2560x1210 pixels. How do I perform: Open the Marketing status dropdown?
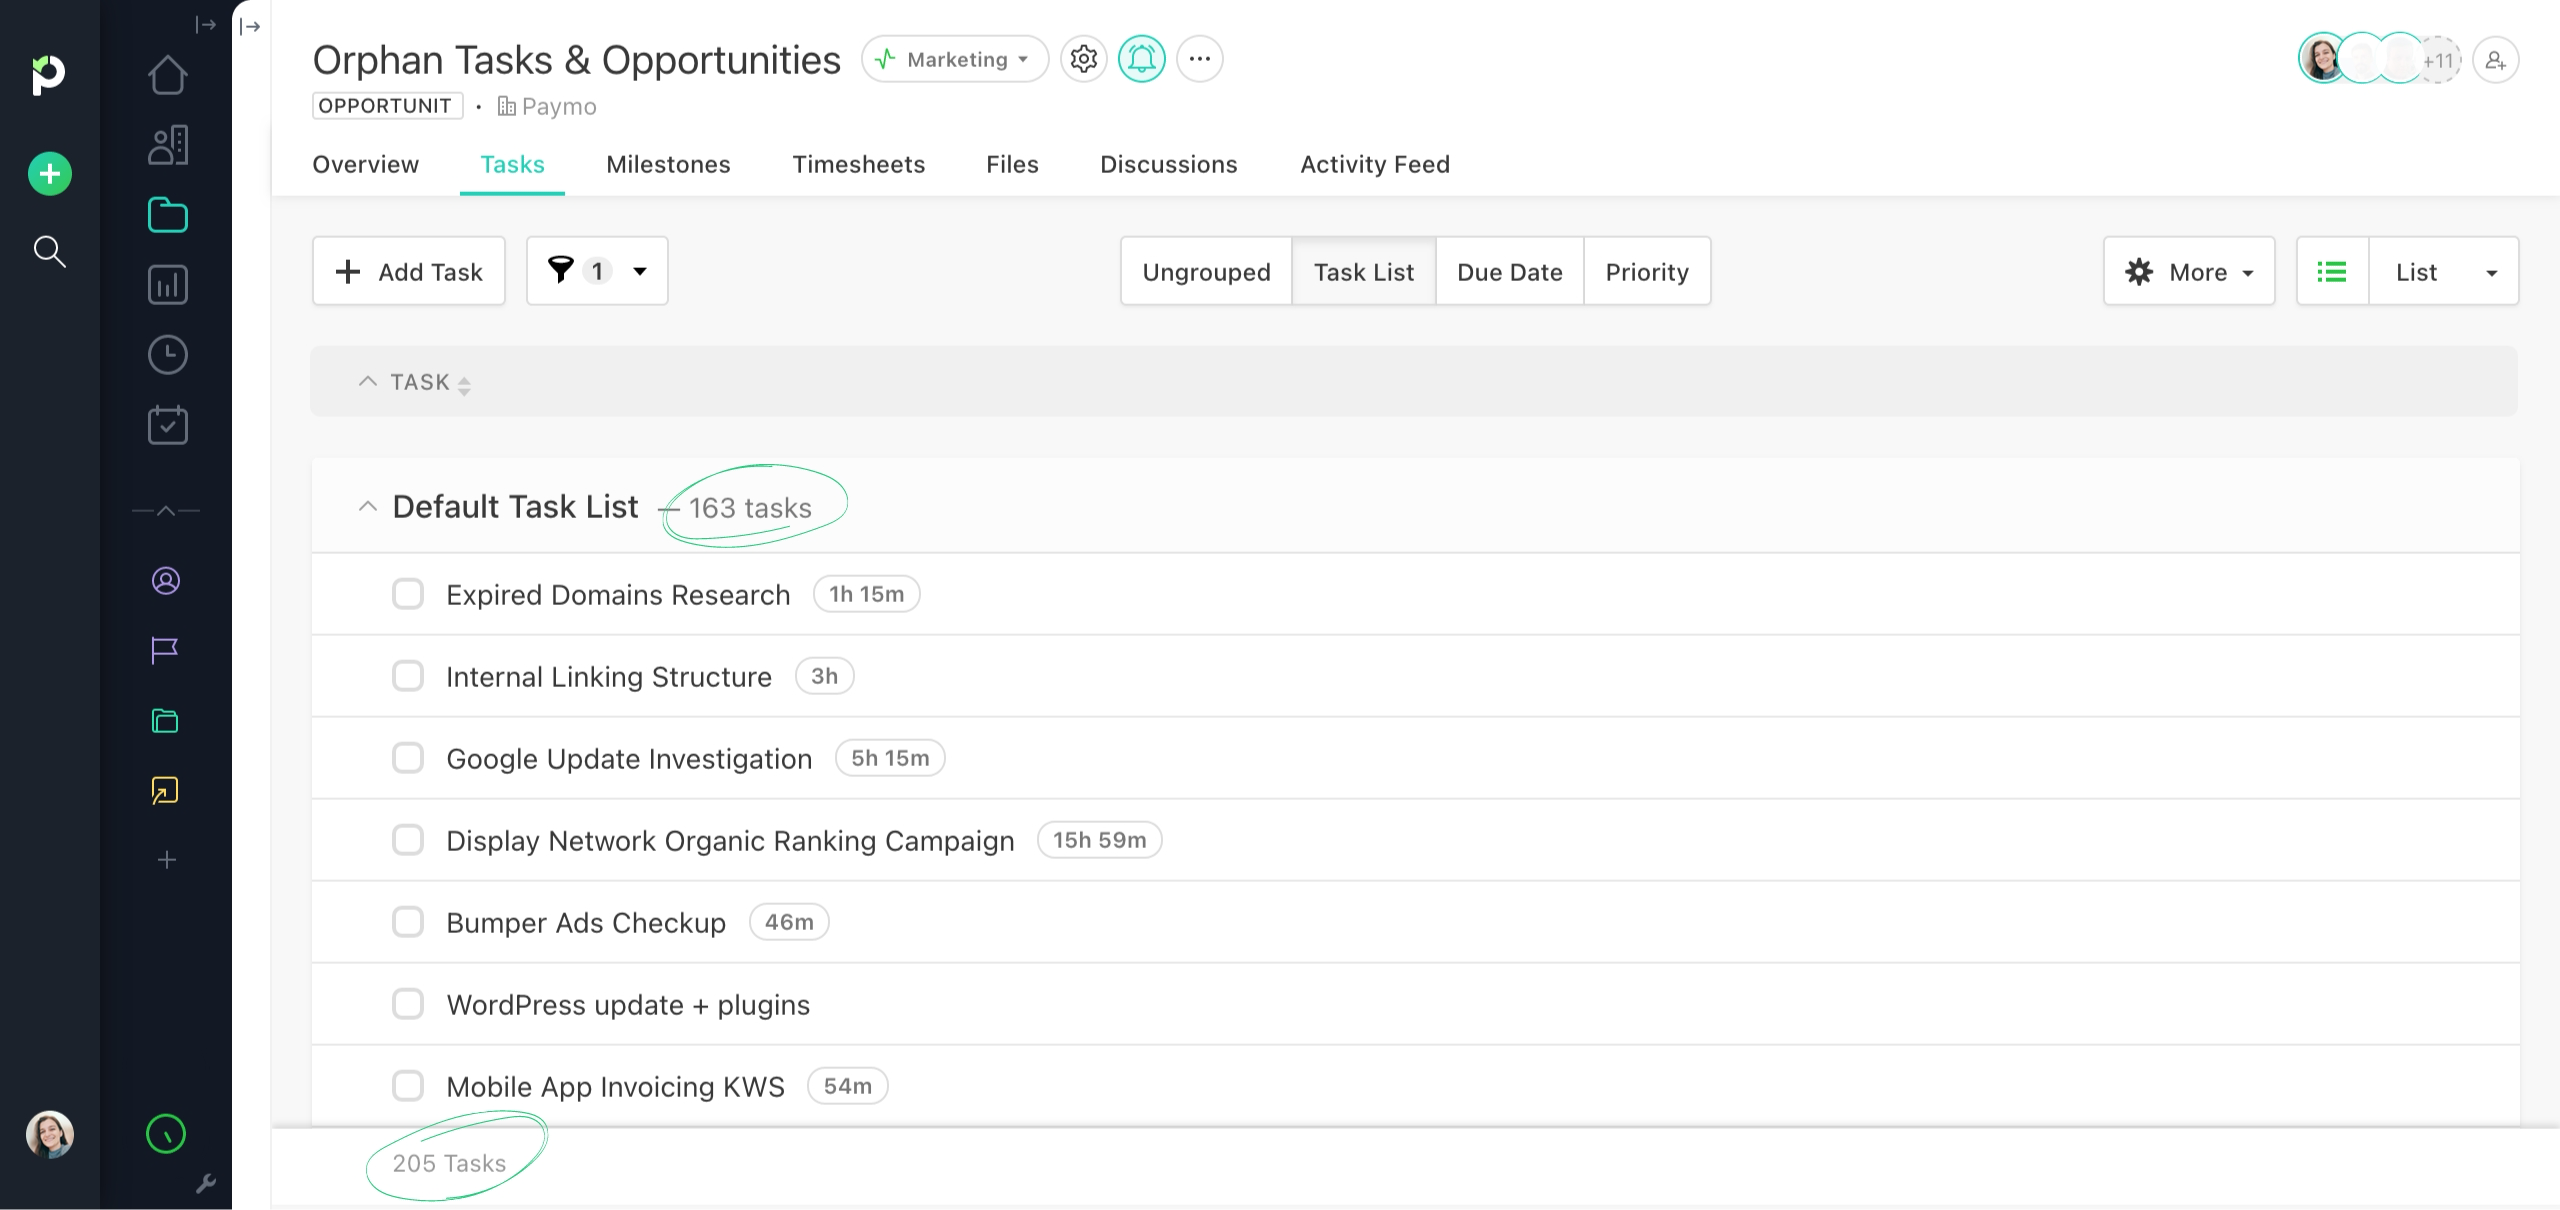[x=954, y=59]
